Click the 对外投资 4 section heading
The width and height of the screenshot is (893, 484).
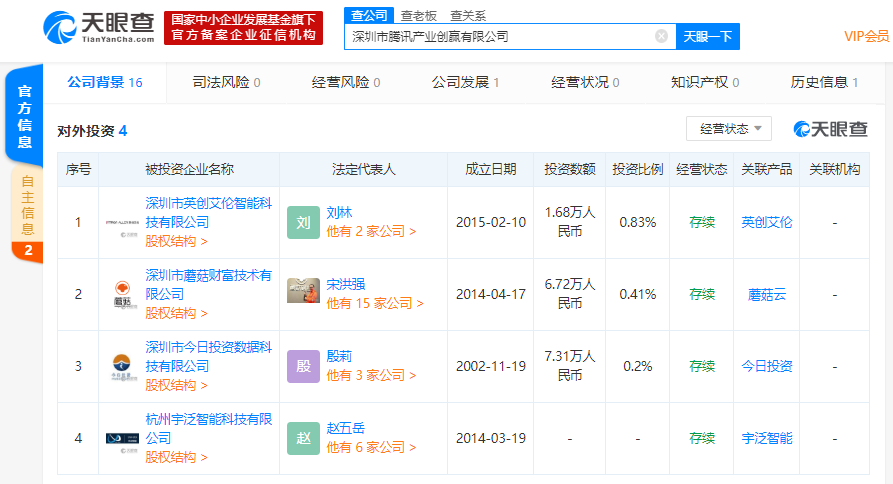point(92,131)
